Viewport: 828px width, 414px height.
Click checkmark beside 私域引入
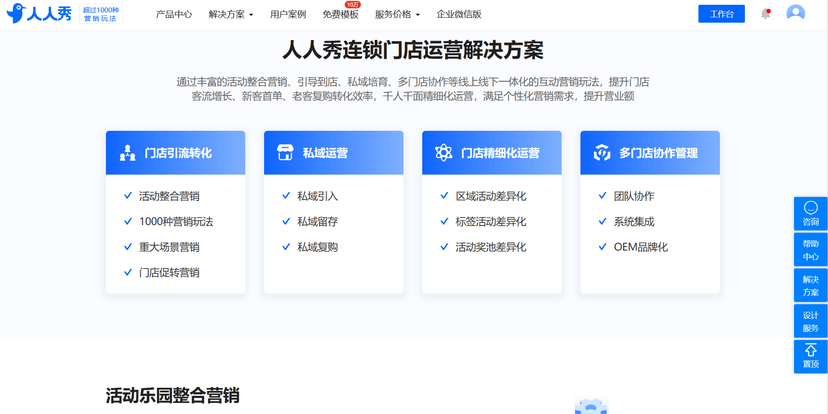pyautogui.click(x=286, y=196)
